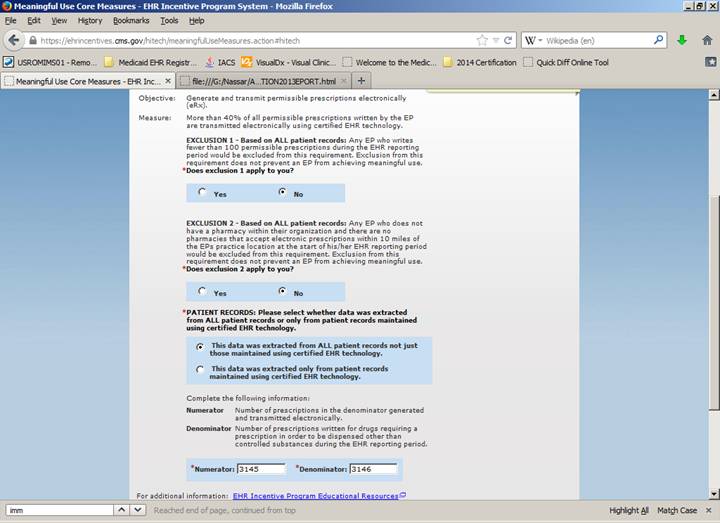Open a new tab with the plus button

(361, 81)
